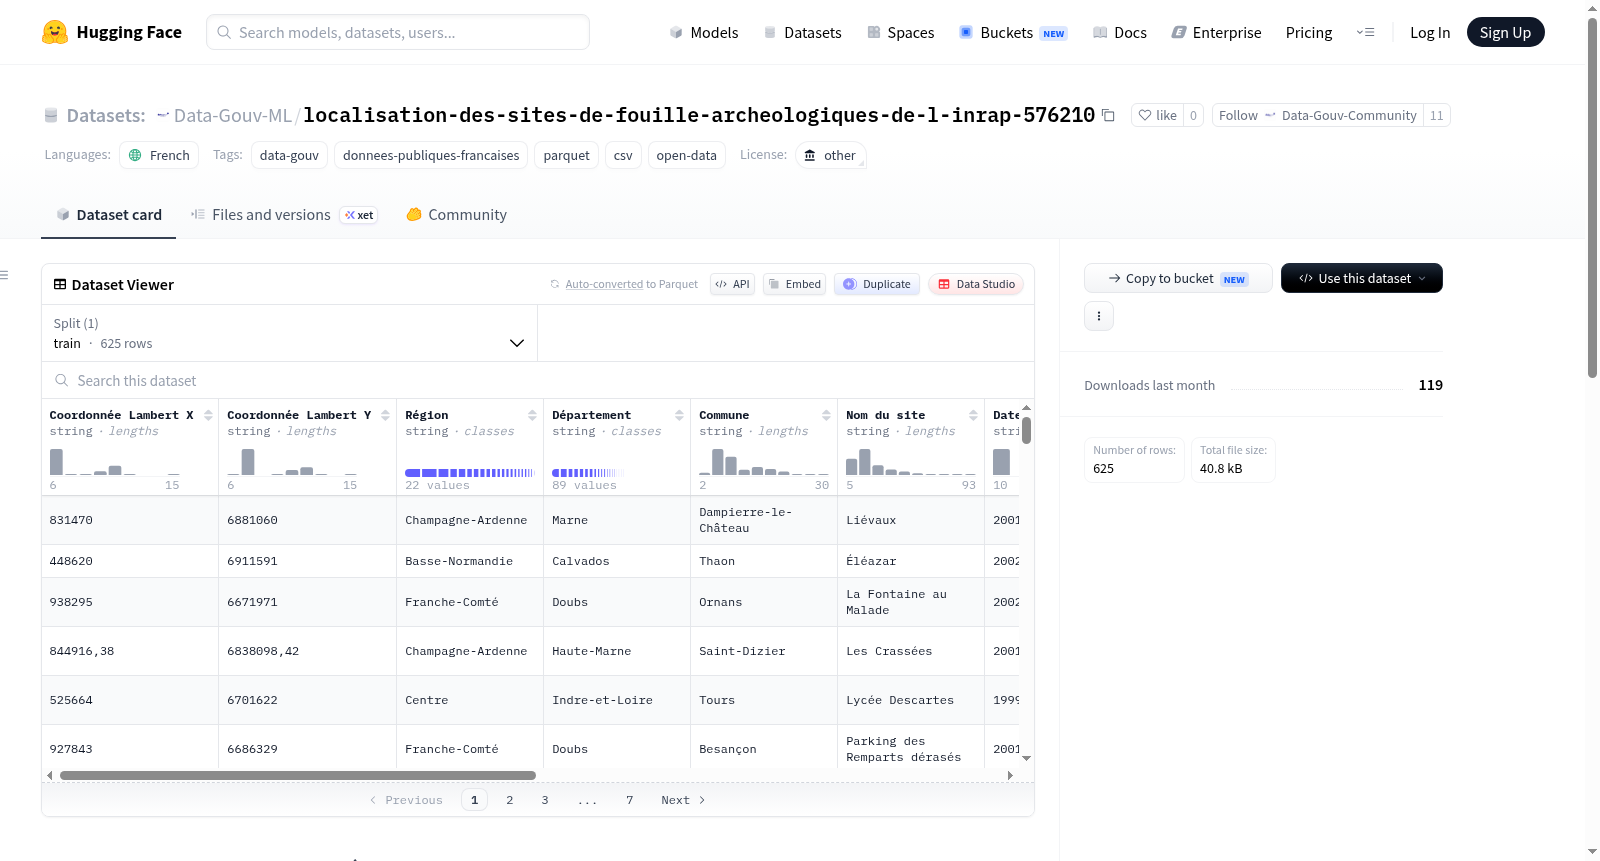Go to page 7 of the table
This screenshot has width=1600, height=861.
630,800
